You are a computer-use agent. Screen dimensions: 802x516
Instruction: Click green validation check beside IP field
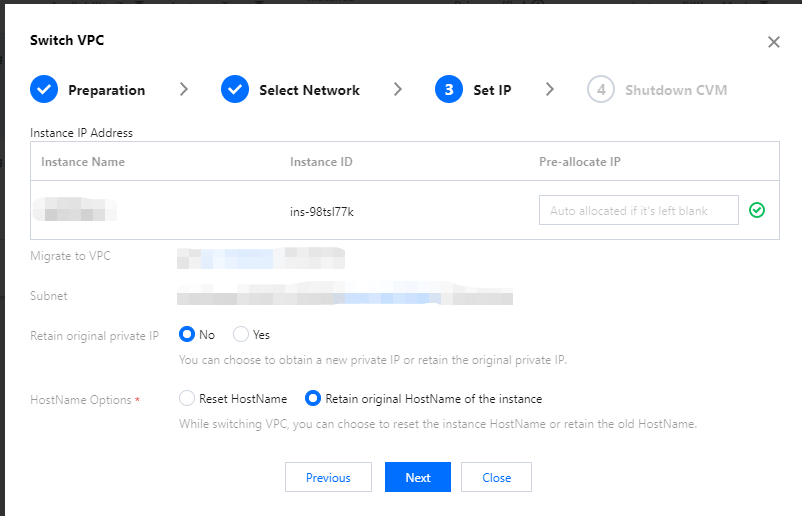(x=757, y=210)
